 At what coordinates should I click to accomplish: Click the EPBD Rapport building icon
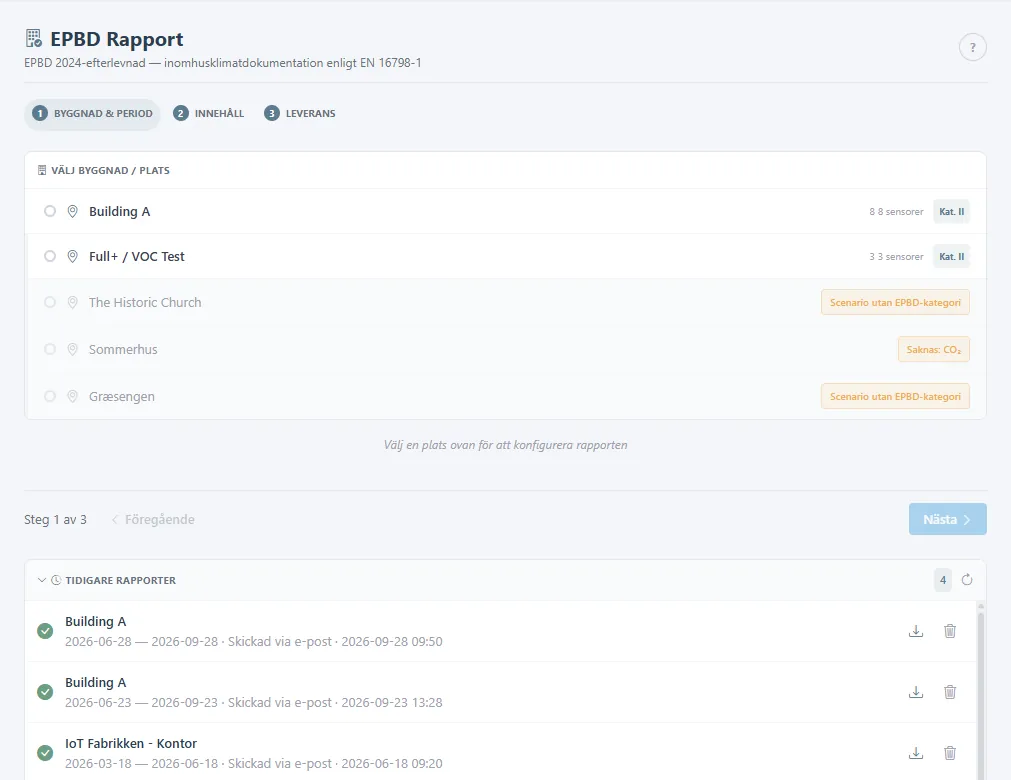tap(34, 38)
